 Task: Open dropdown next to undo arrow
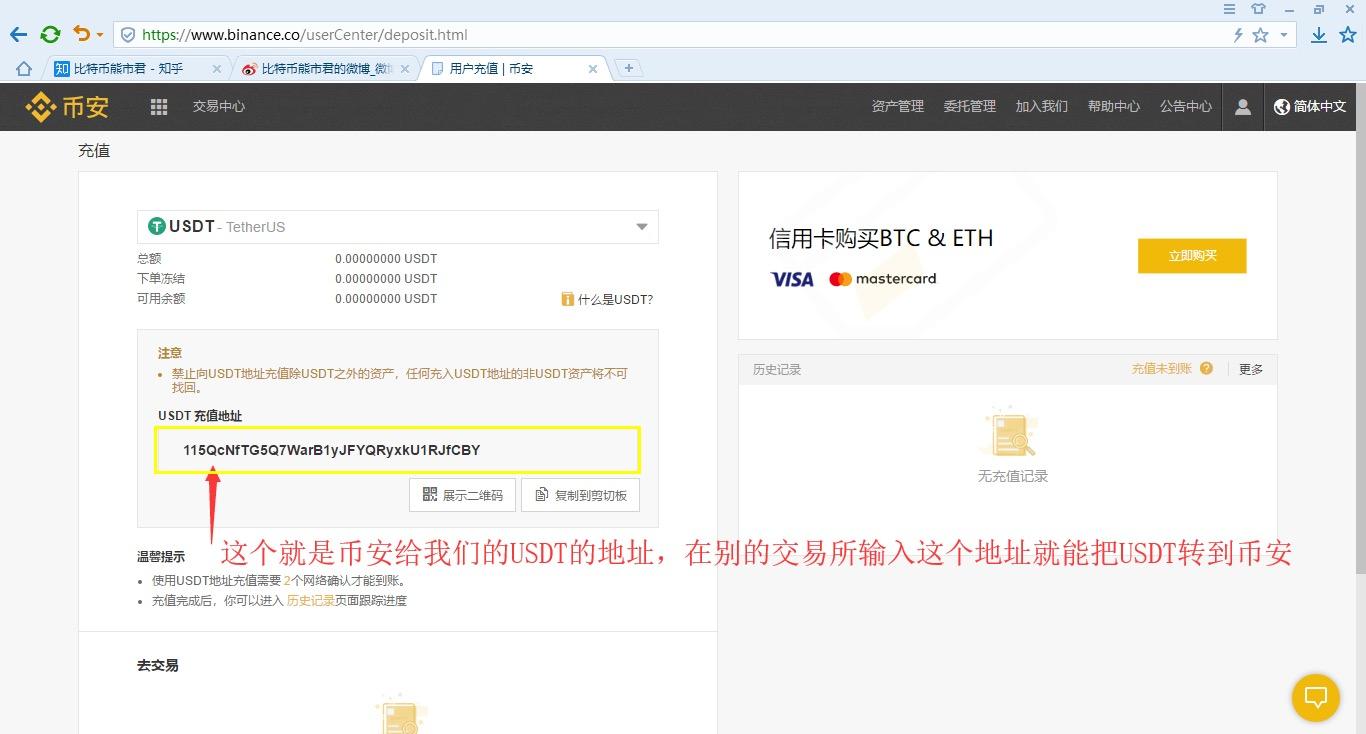[x=100, y=35]
